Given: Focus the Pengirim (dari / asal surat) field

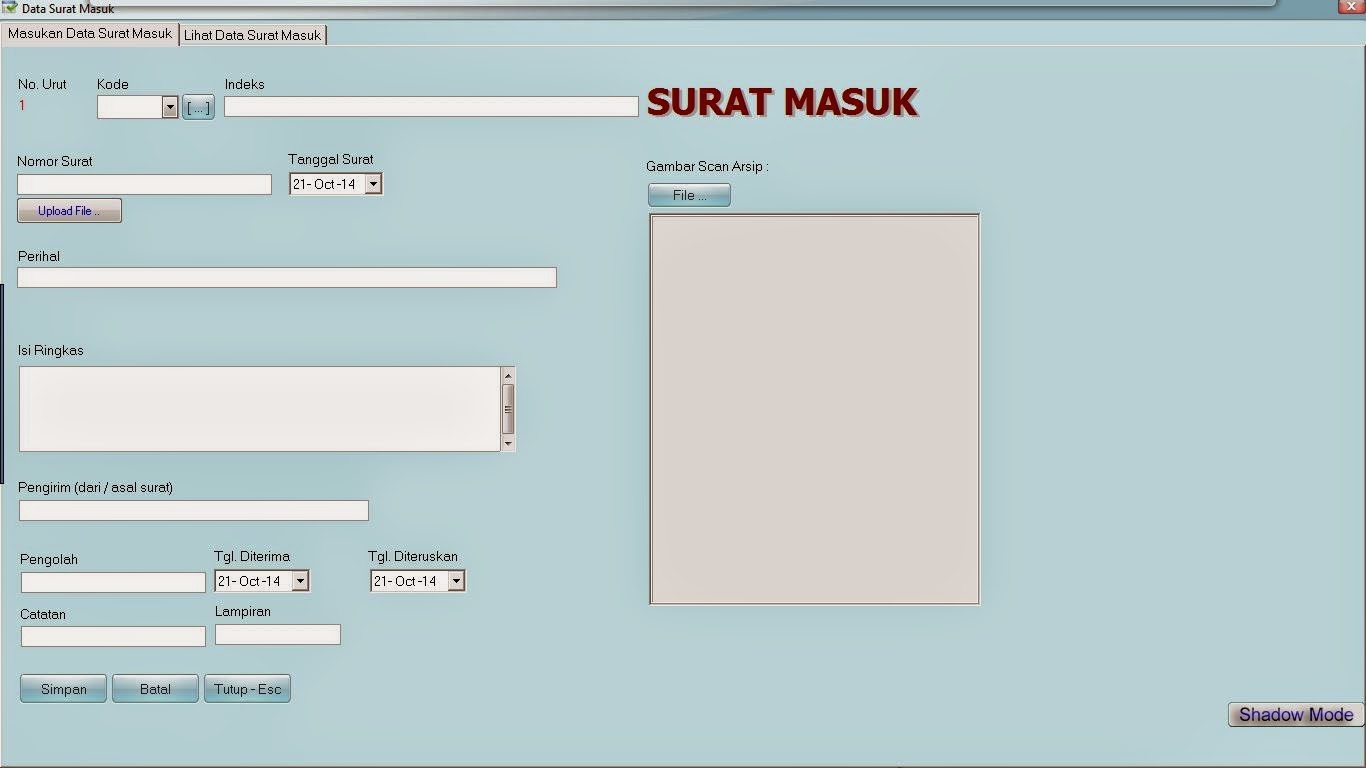Looking at the screenshot, I should (194, 511).
